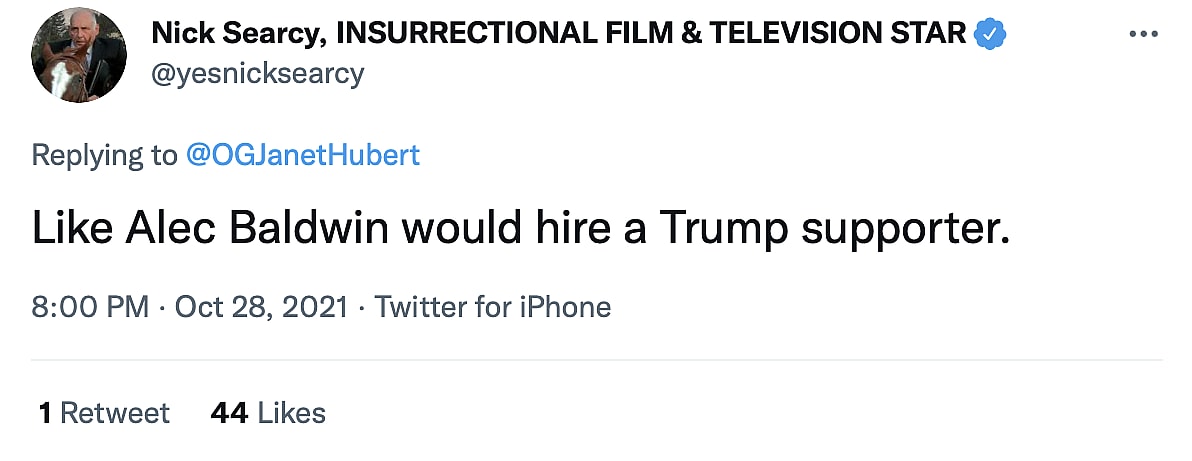
Task: Click the word "Like" starting the tweet
Action: point(73,228)
